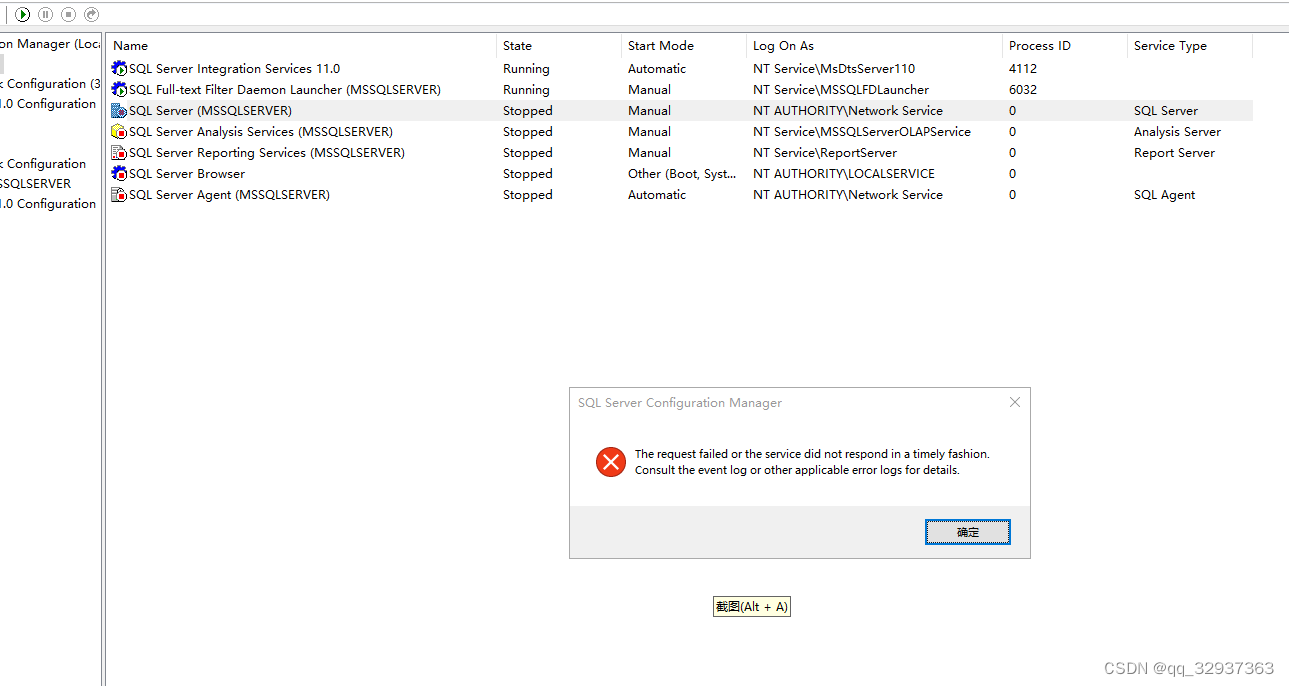
Task: Sort services by the Process ID column
Action: tap(1040, 45)
